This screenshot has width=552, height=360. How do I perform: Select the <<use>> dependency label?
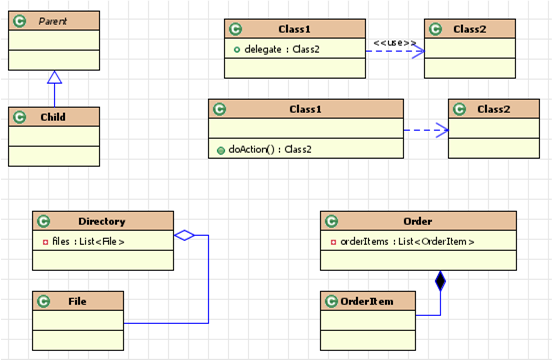(395, 43)
